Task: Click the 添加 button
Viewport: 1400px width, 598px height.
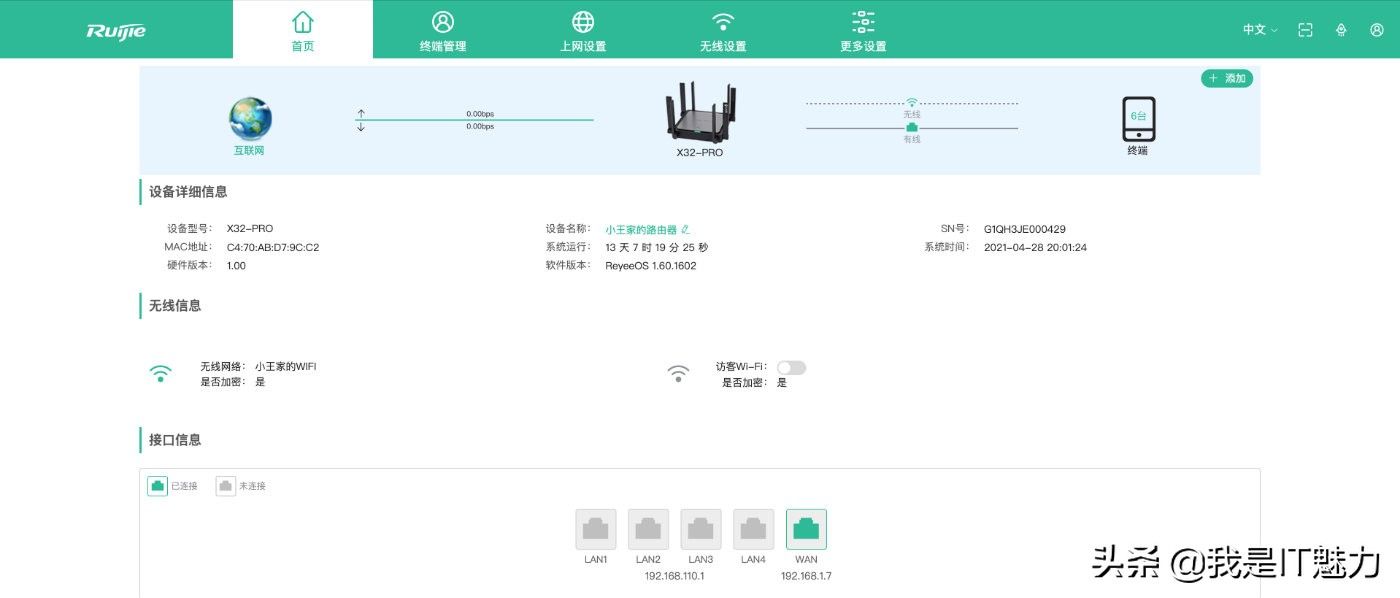Action: pos(1227,78)
